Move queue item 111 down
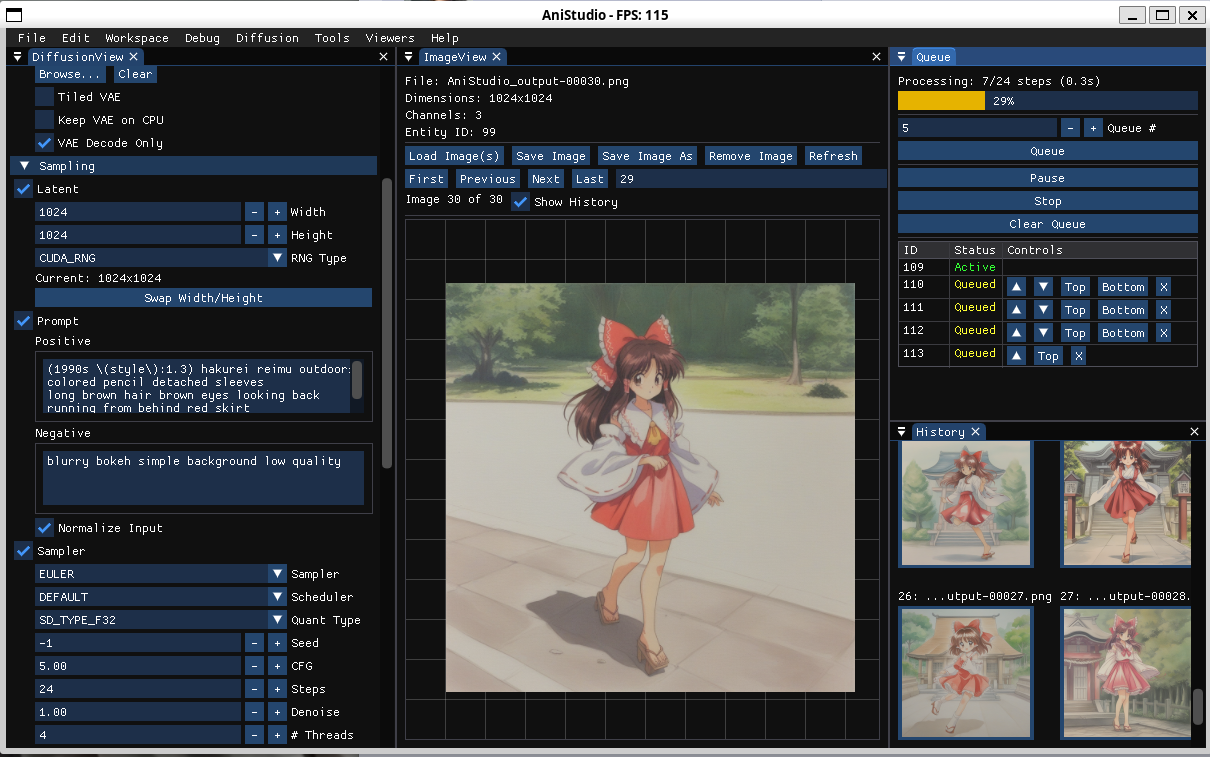The height and width of the screenshot is (757, 1210). tap(1043, 310)
